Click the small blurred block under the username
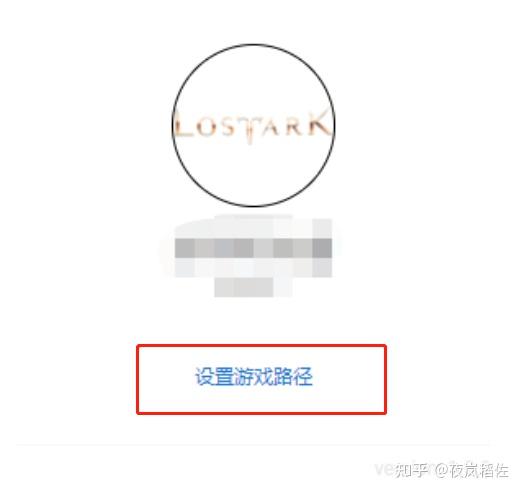 [253, 287]
